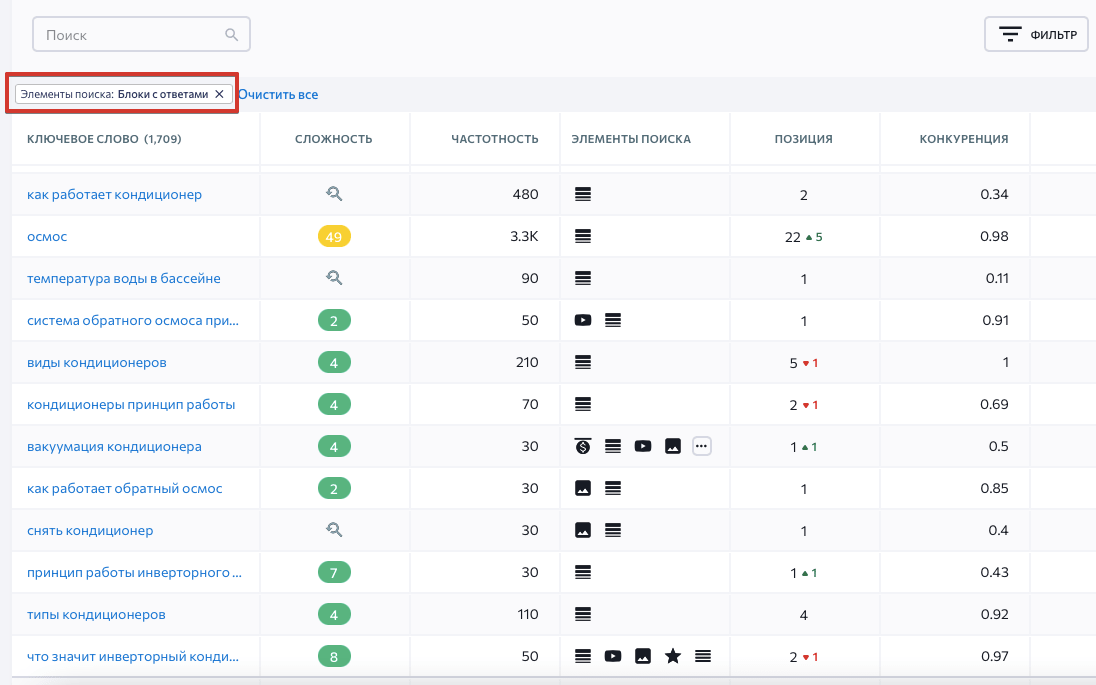The width and height of the screenshot is (1096, 685).
Task: Check difficulty for температура воды в бассейне
Action: [x=334, y=278]
